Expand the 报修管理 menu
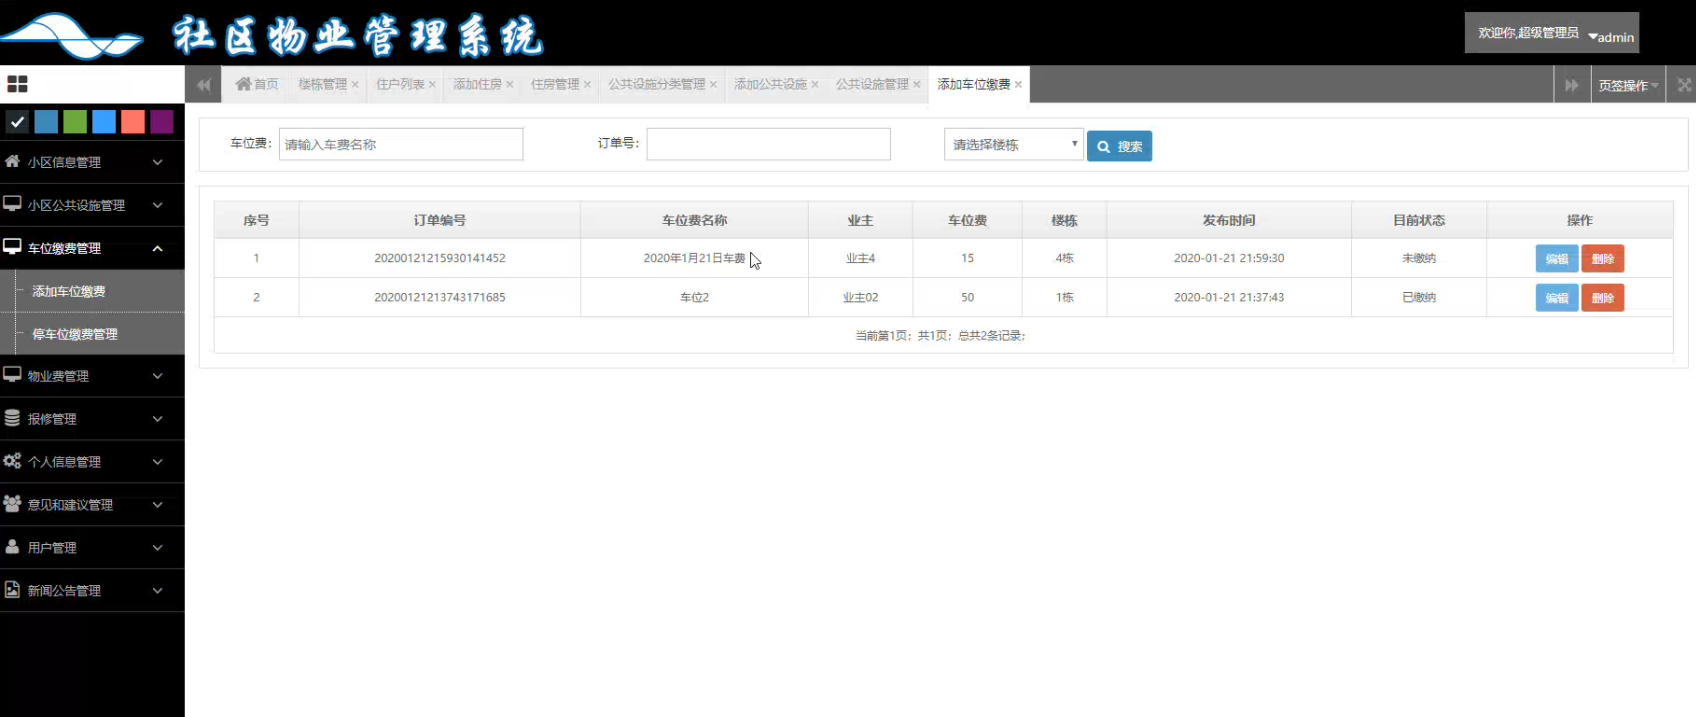Viewport: 1696px width, 717px height. pos(92,419)
